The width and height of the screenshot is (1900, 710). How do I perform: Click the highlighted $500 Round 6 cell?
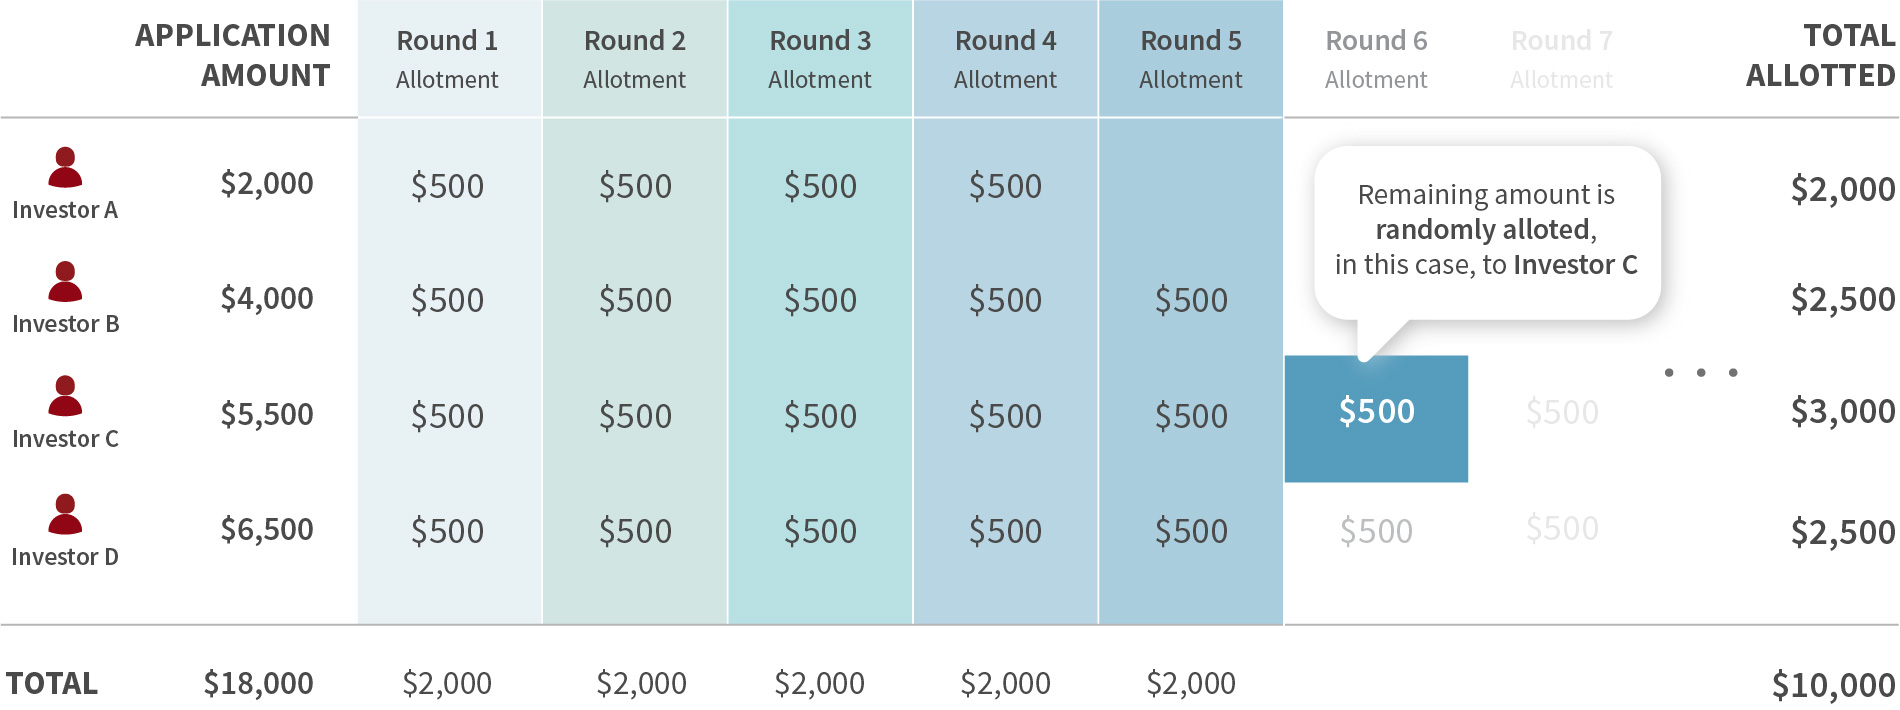[1376, 419]
